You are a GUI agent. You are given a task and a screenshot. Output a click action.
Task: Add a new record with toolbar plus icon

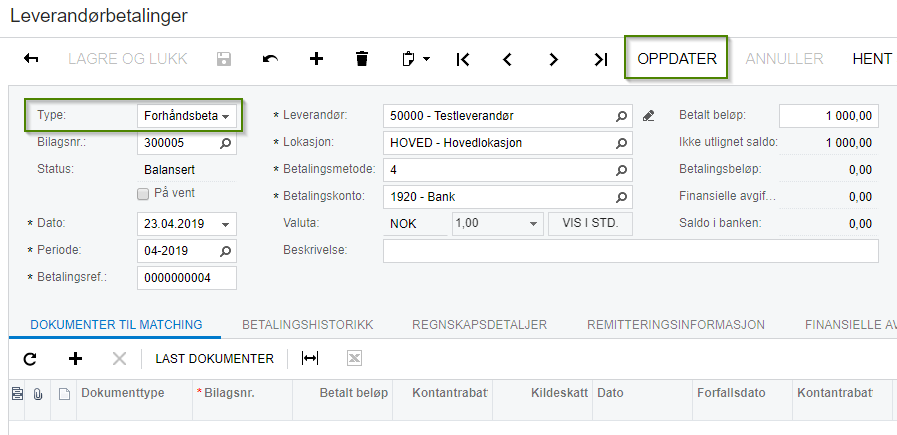[x=316, y=58]
